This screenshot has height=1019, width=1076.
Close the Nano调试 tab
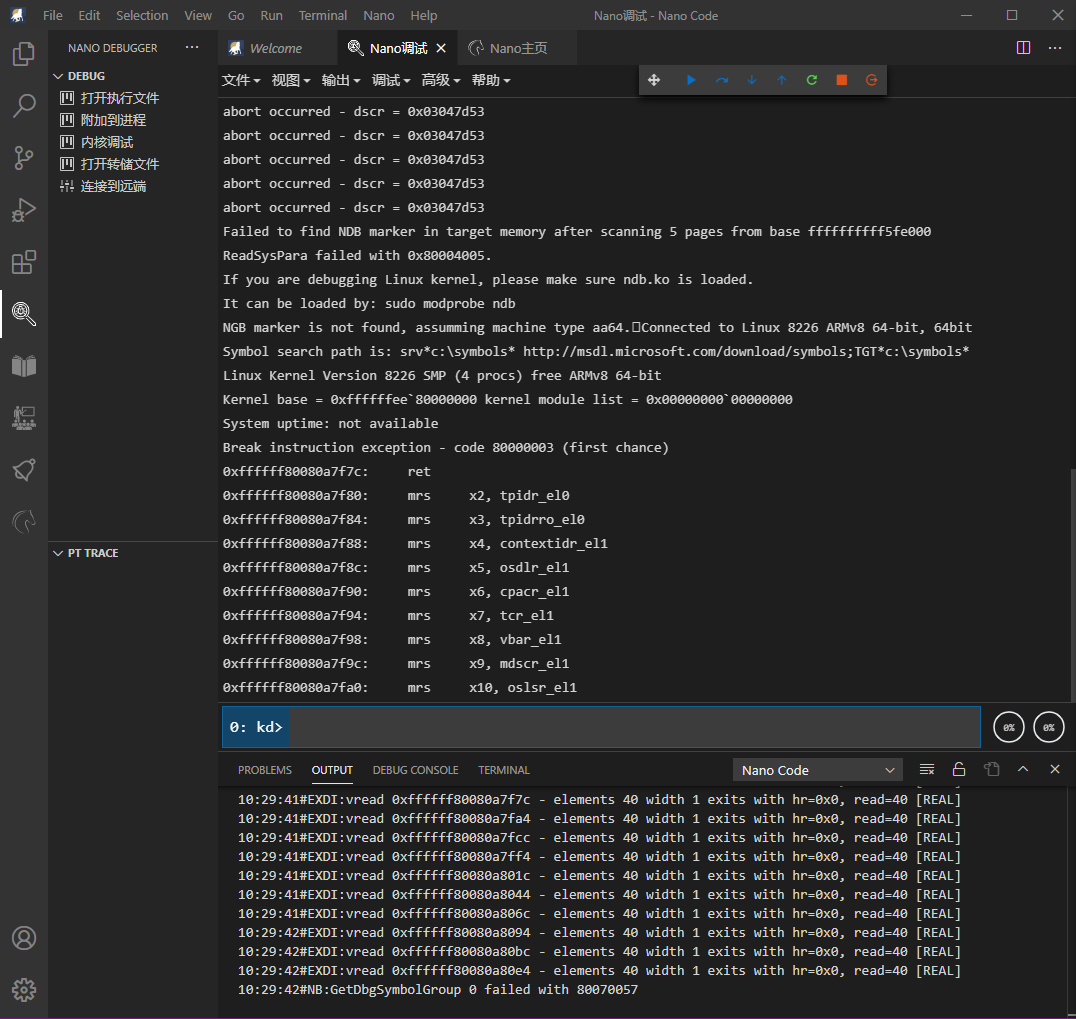click(x=441, y=48)
